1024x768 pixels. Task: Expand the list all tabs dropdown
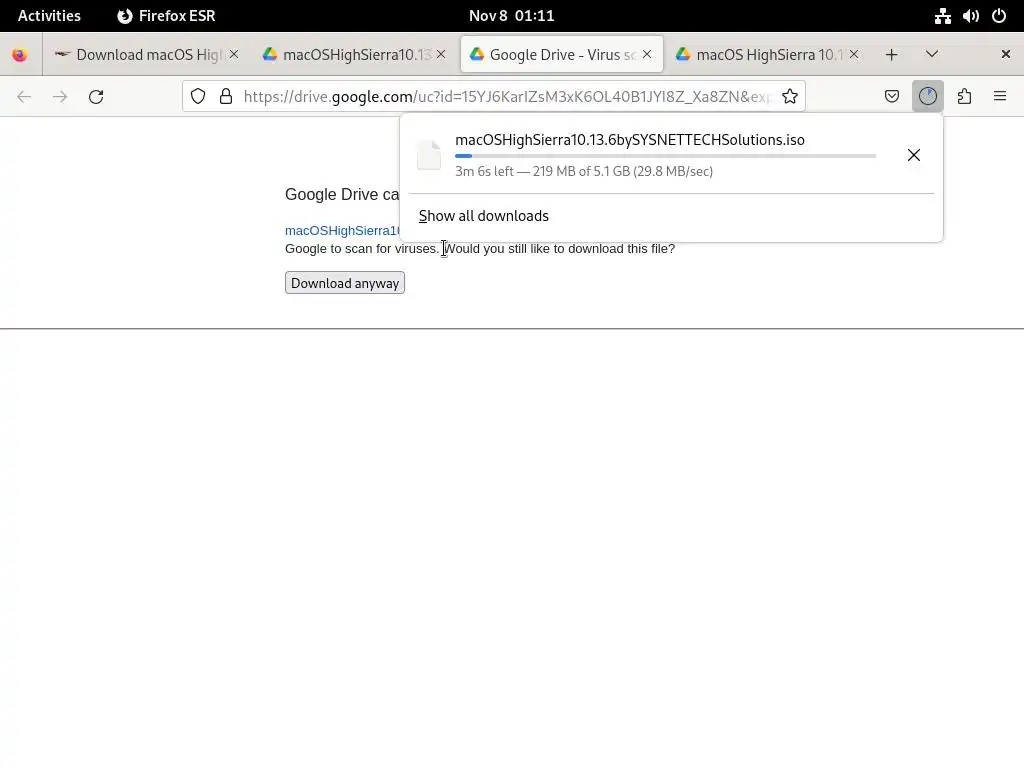(x=932, y=54)
